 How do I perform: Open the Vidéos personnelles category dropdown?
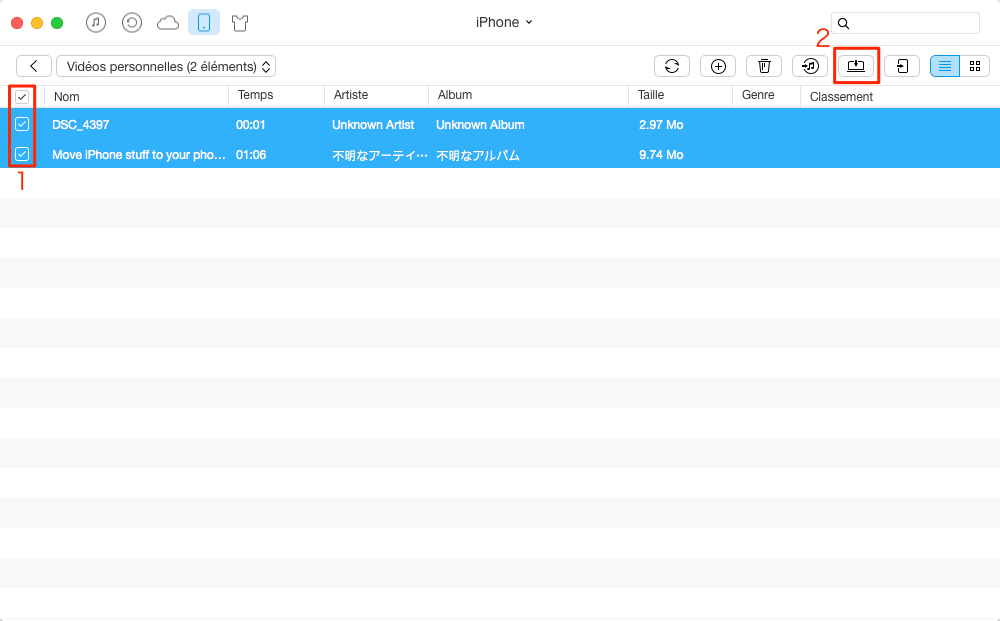(166, 66)
